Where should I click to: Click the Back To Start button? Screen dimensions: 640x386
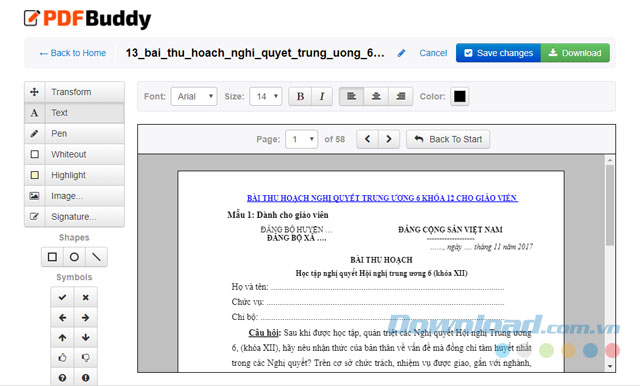(448, 139)
